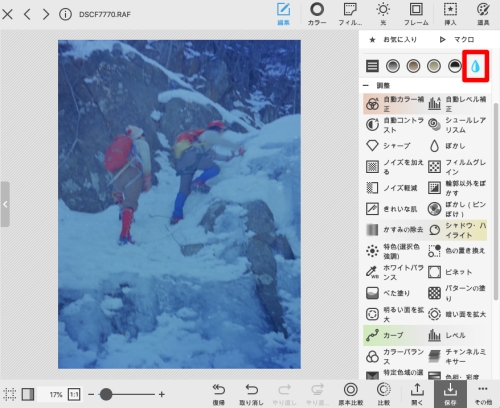
Task: Select べた塗り fill
Action: click(x=395, y=293)
